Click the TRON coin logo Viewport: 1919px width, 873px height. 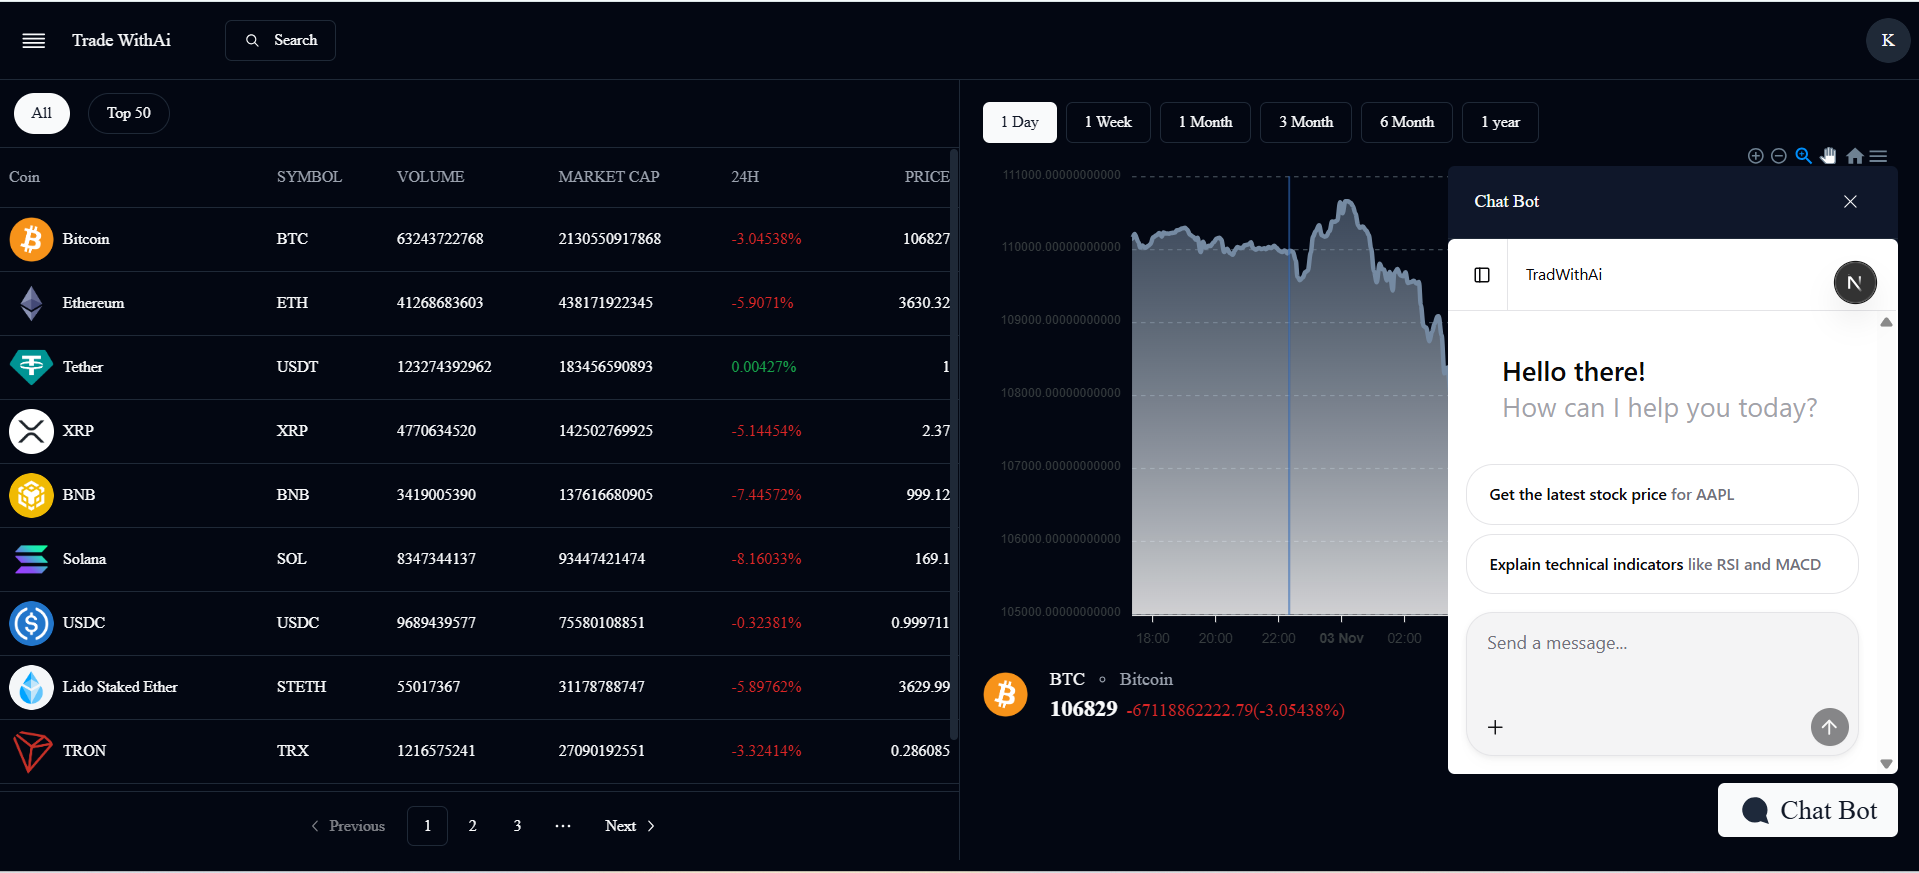tap(31, 751)
